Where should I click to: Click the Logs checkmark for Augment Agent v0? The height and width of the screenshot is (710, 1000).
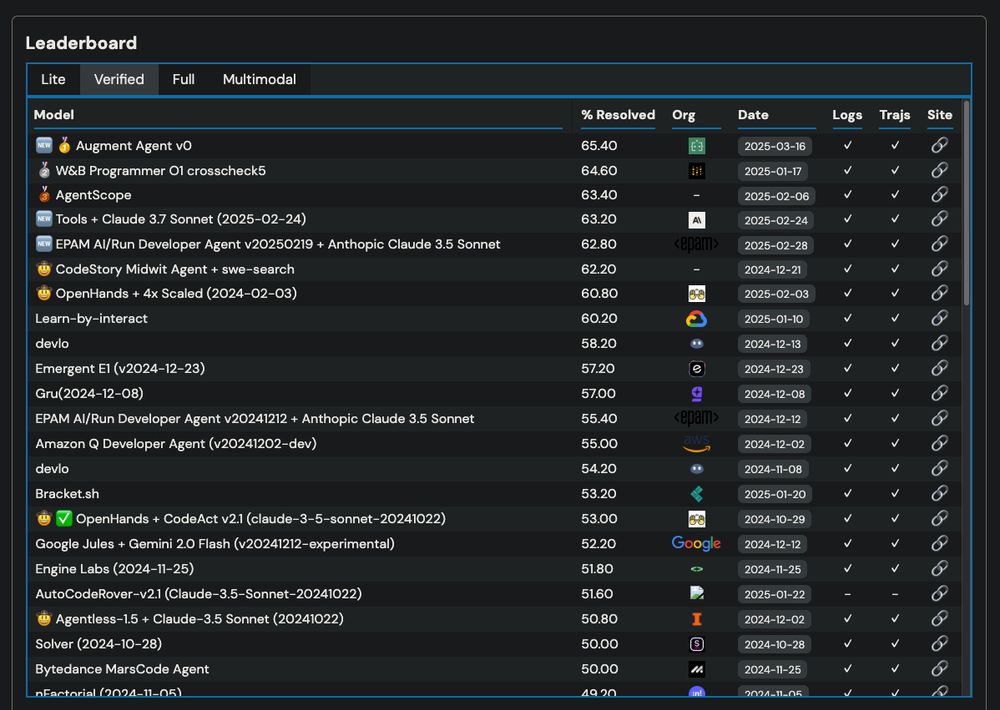pos(848,145)
